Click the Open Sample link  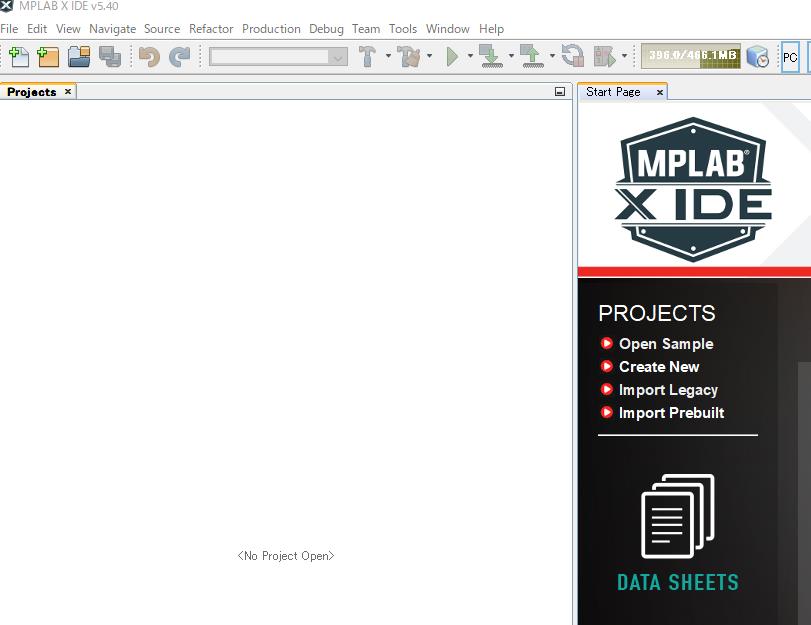(x=666, y=344)
